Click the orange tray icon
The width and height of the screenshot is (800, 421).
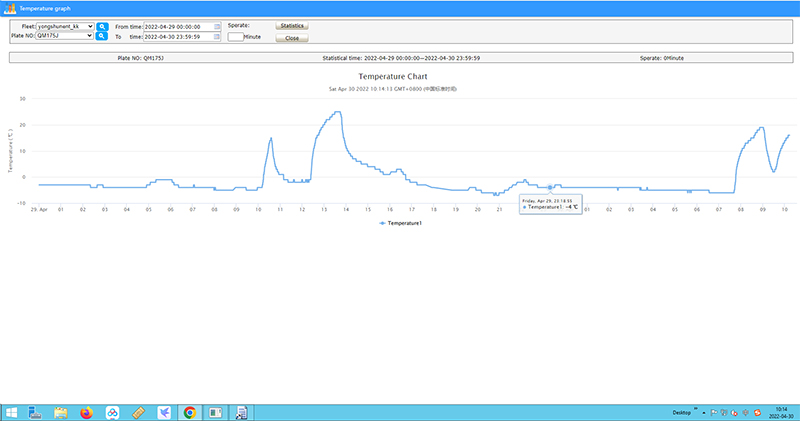tap(758, 413)
